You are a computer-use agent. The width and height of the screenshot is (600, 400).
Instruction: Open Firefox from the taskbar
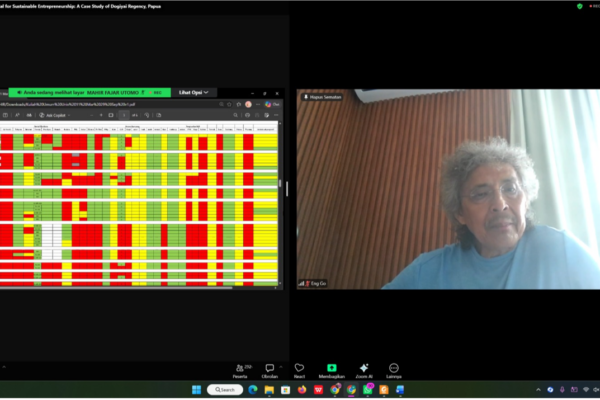pyautogui.click(x=302, y=390)
